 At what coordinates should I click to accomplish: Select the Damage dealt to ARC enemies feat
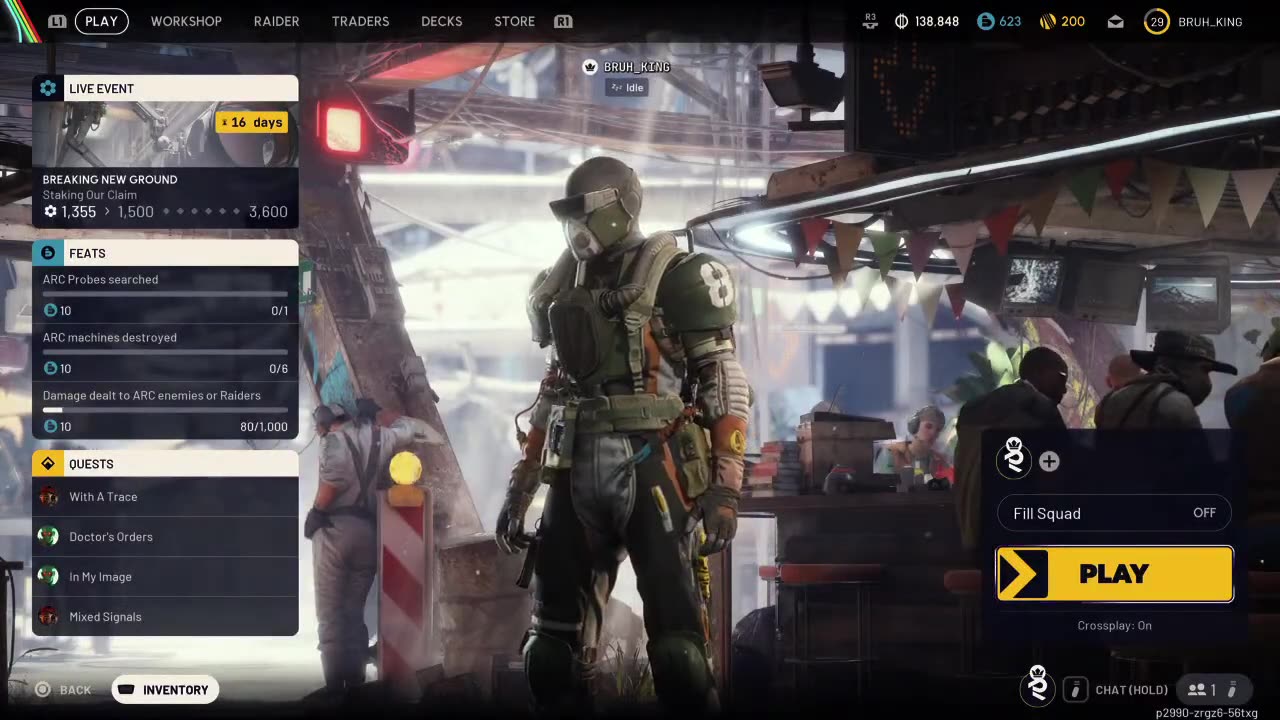165,411
